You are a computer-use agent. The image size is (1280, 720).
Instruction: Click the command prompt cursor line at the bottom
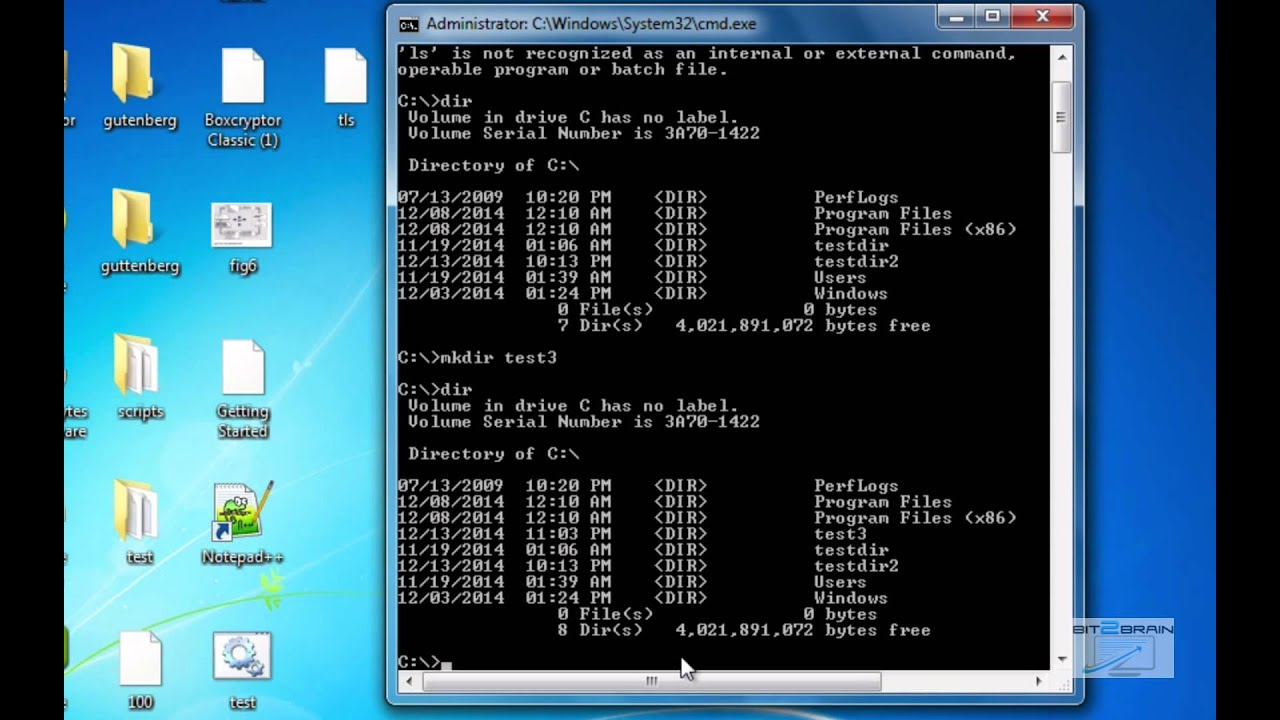[425, 662]
